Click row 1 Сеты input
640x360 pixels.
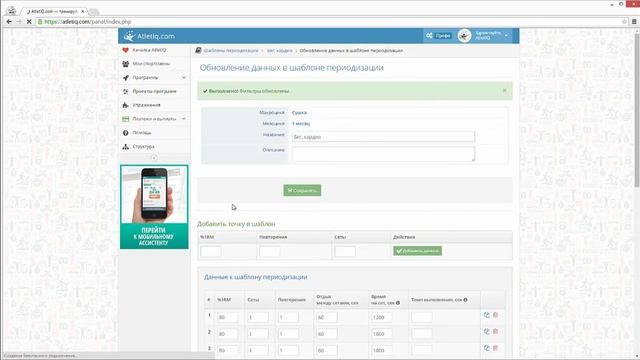258,317
